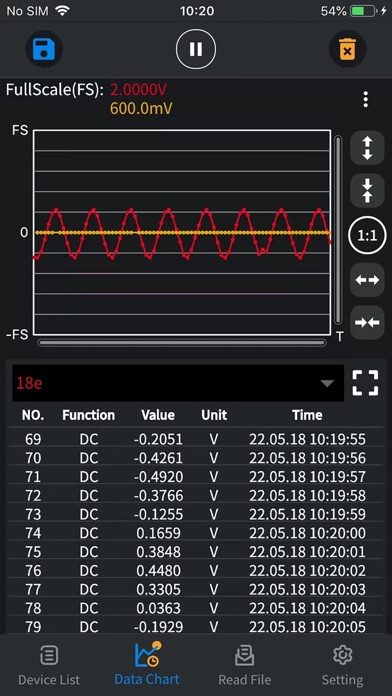Compress chart vertically with inward arrows button
Viewport: 392px width, 696px height.
[367, 191]
